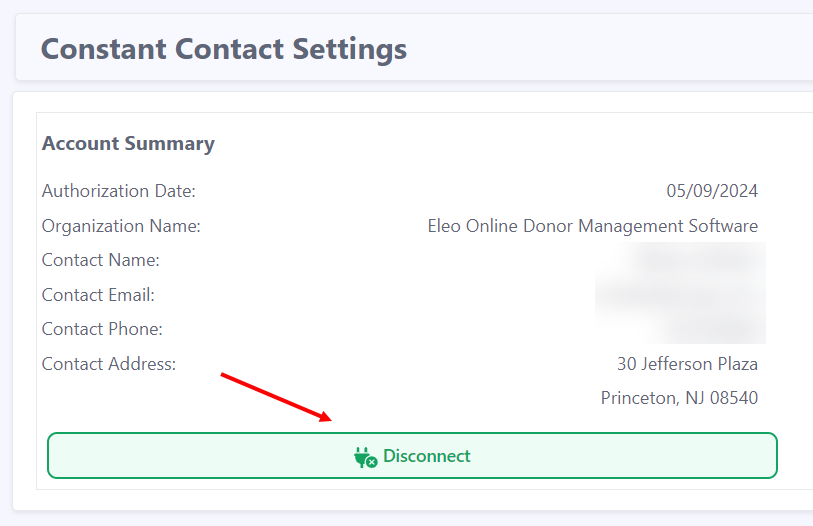Click the Contact Email label
The width and height of the screenshot is (813, 526).
[x=98, y=295]
